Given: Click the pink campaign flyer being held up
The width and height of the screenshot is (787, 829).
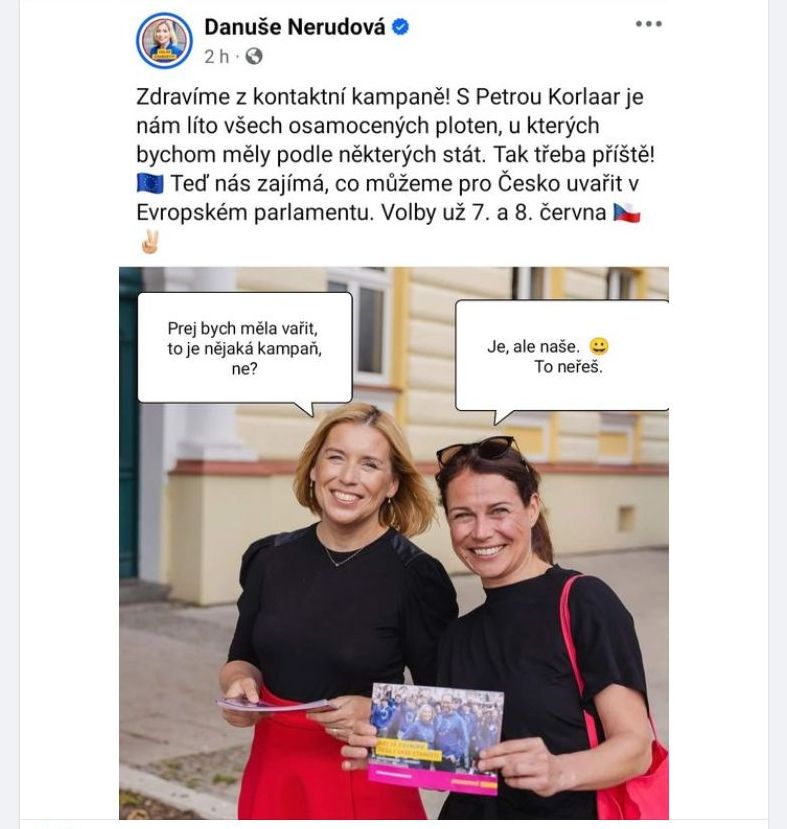Looking at the screenshot, I should 436,739.
